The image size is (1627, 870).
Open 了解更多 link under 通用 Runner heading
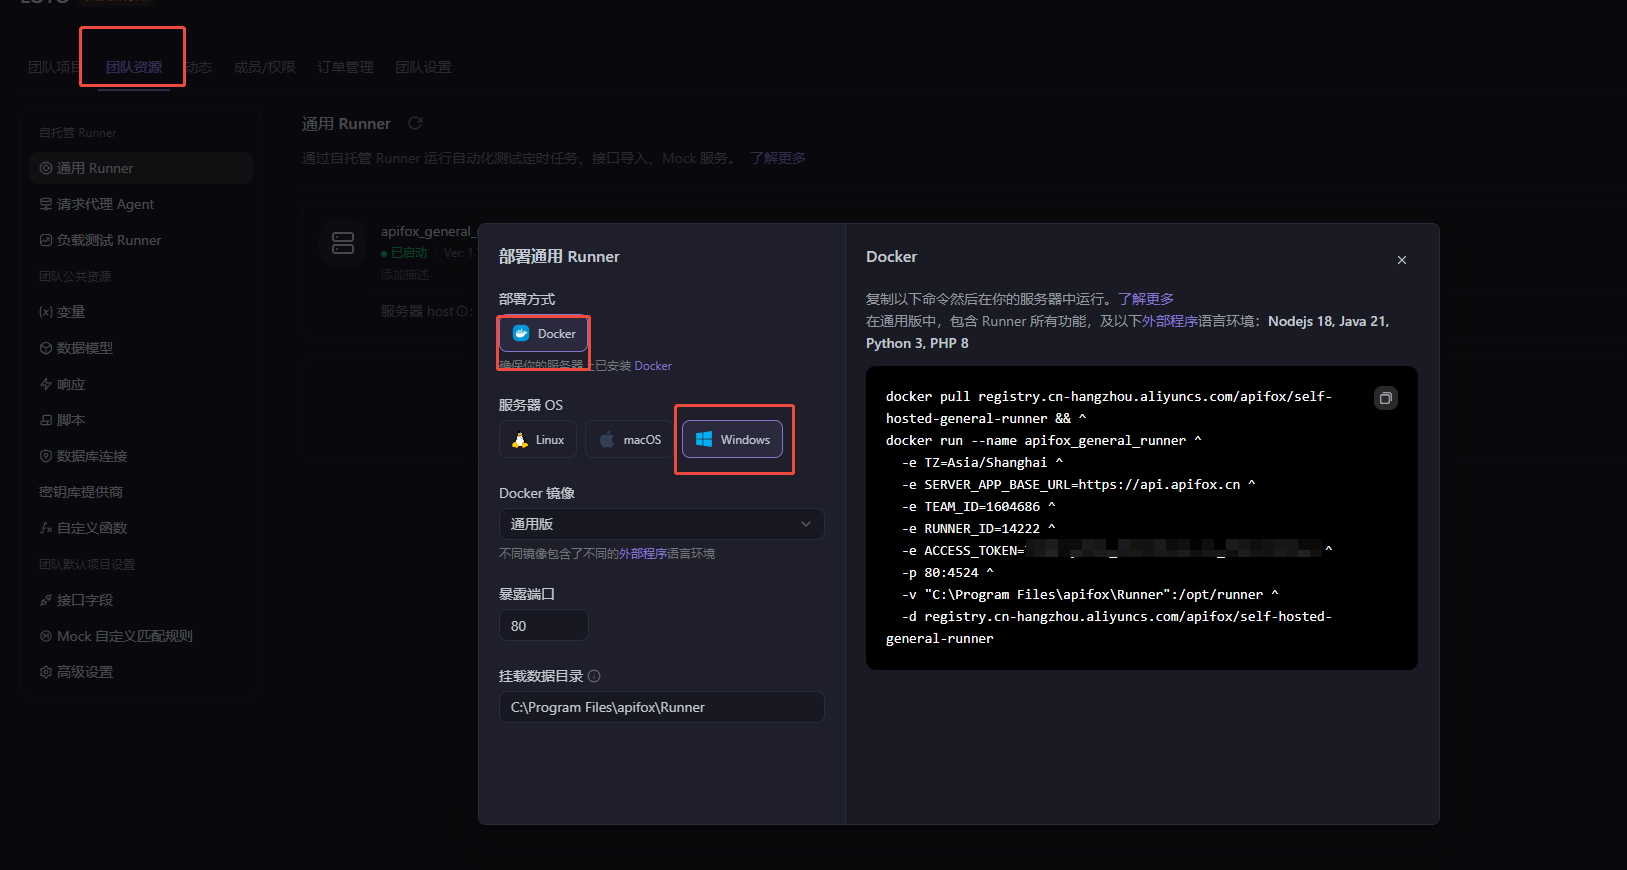(x=778, y=158)
